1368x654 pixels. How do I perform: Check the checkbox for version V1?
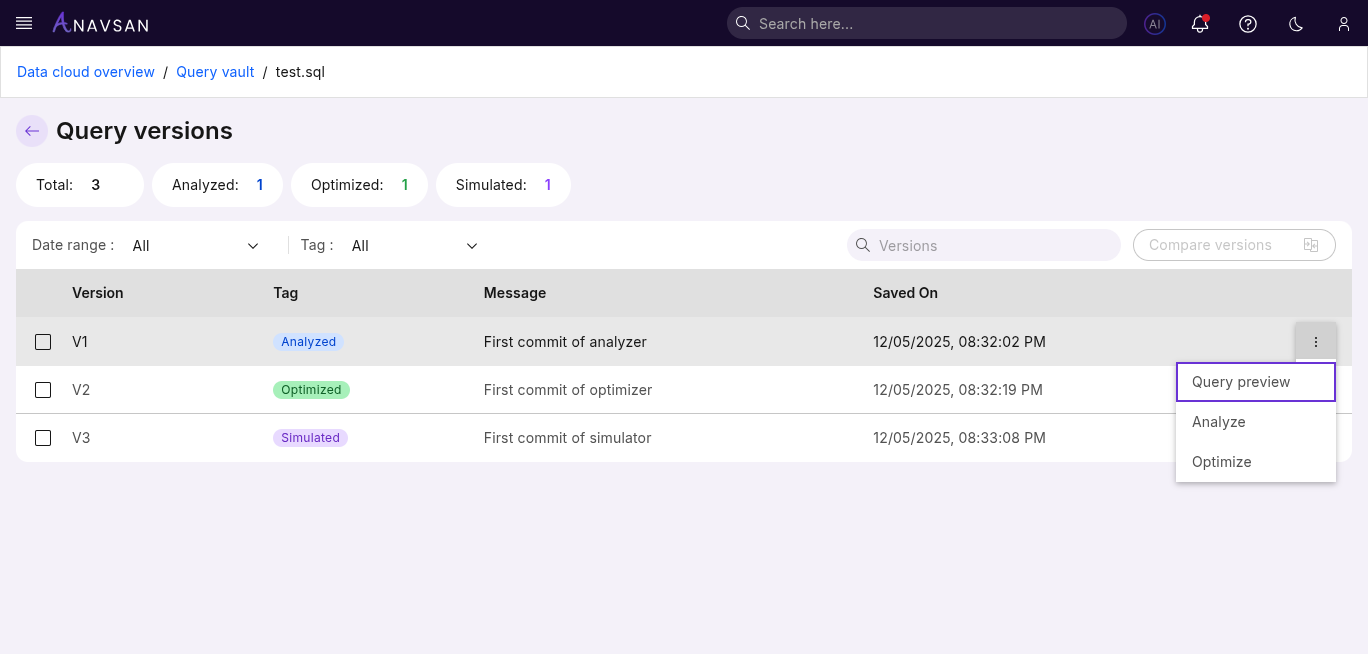pos(43,341)
